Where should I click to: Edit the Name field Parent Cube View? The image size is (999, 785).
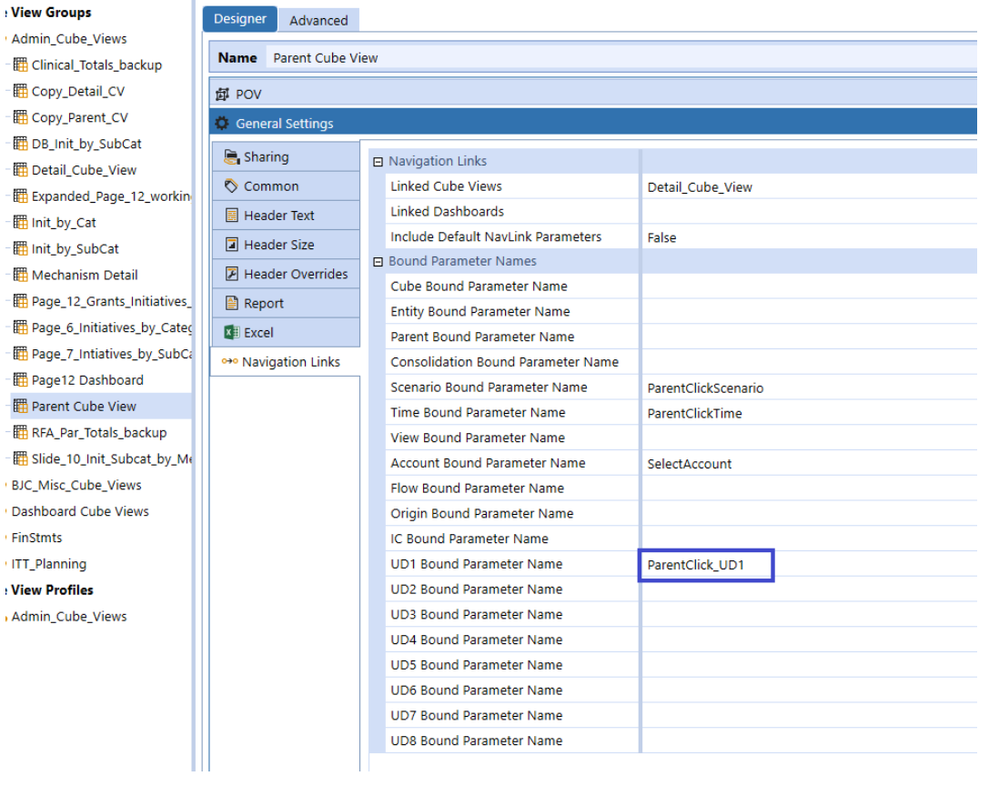point(622,58)
